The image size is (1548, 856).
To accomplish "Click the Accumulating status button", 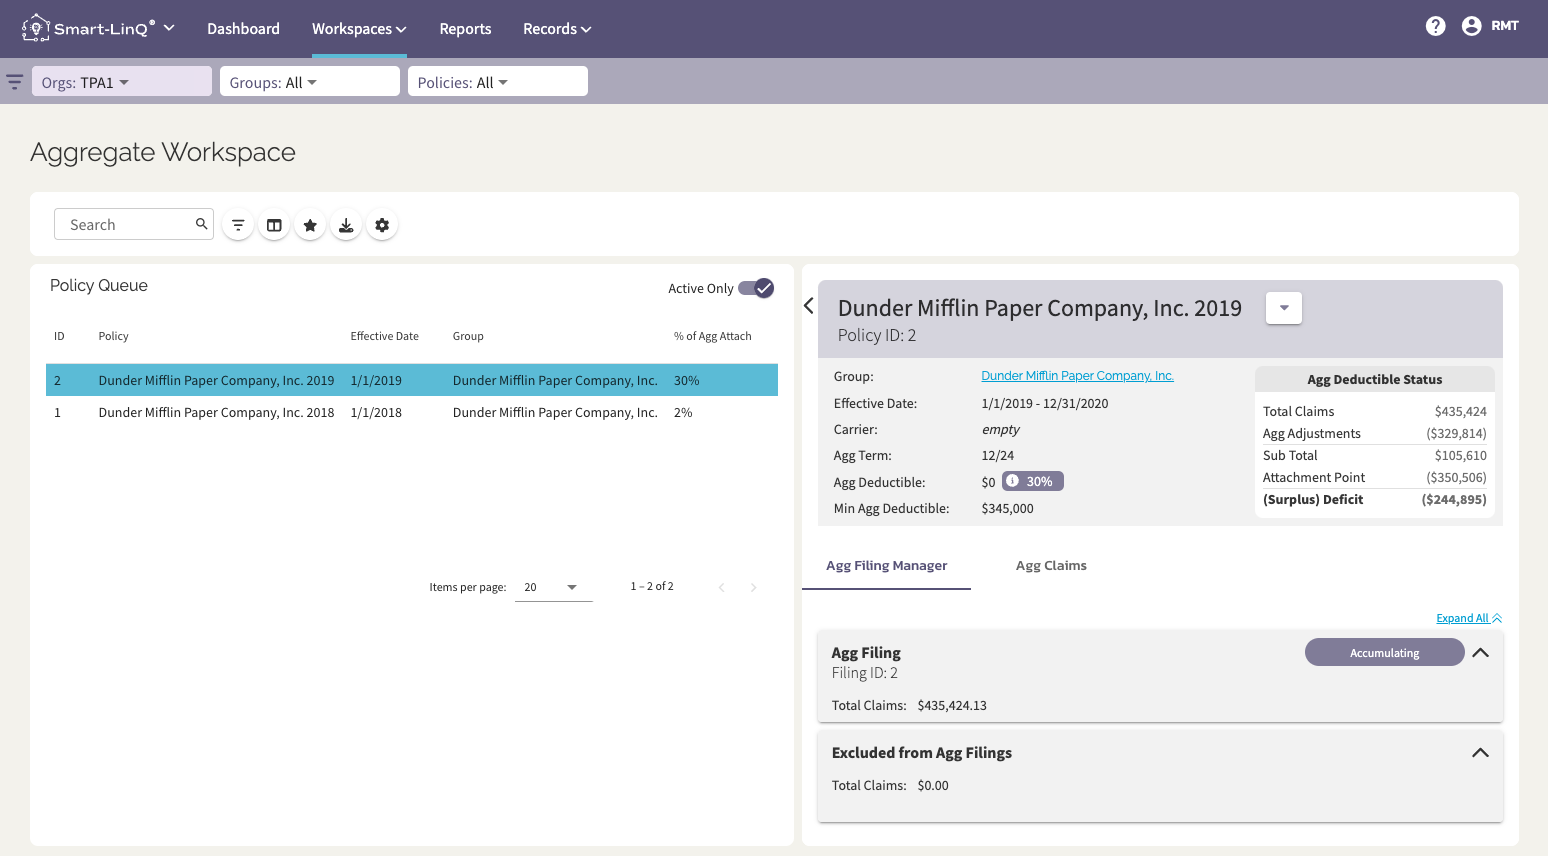I will [x=1384, y=653].
